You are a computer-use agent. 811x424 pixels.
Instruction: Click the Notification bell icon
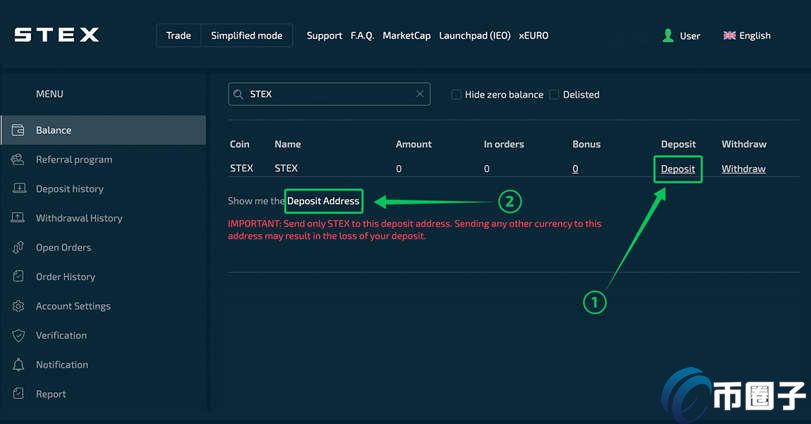coord(18,365)
